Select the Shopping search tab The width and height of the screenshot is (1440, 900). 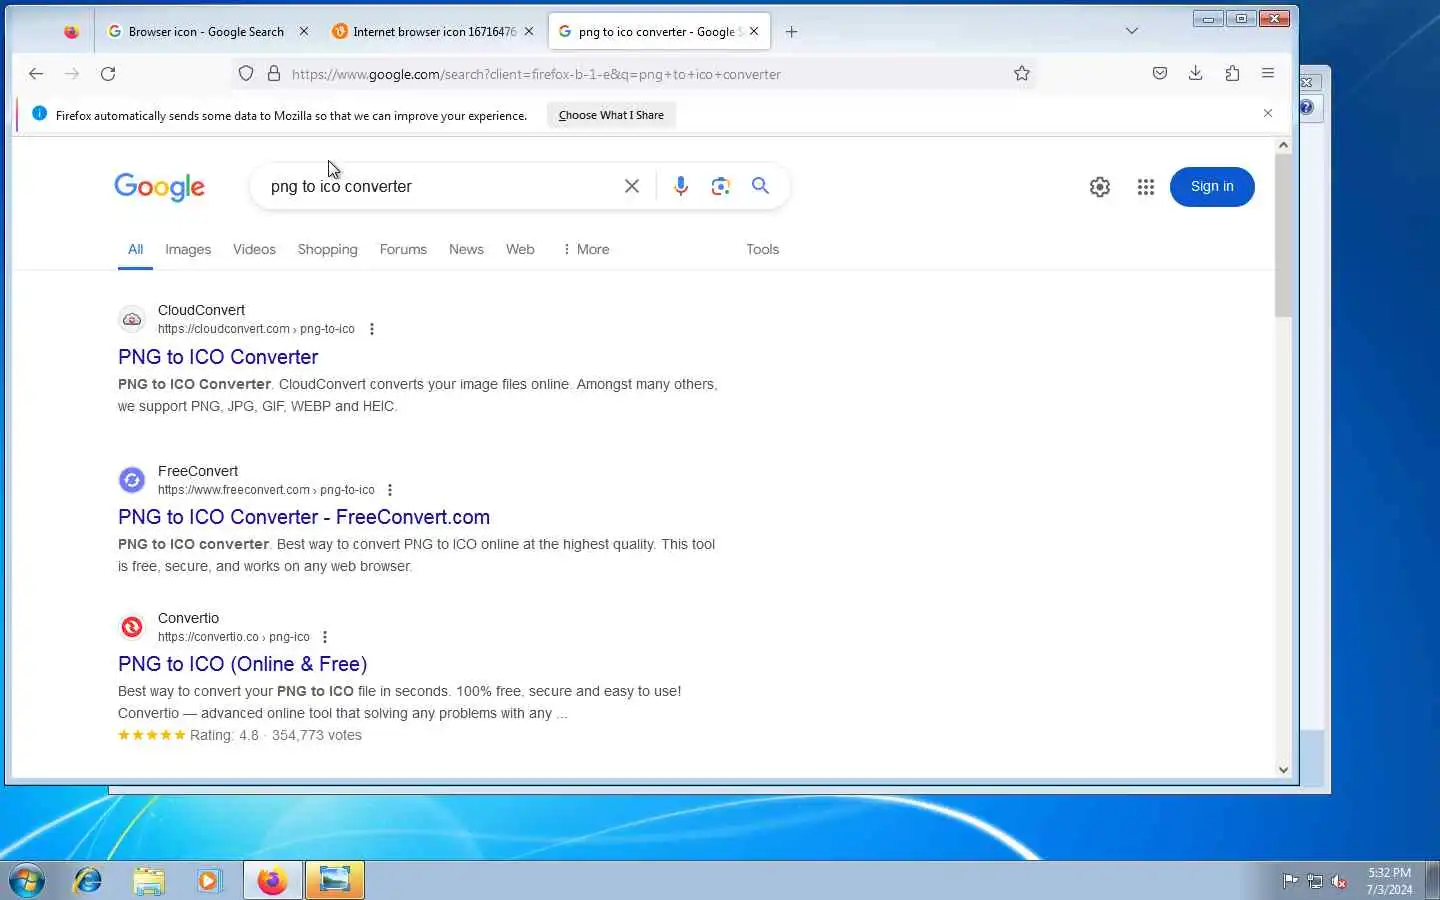coord(327,249)
